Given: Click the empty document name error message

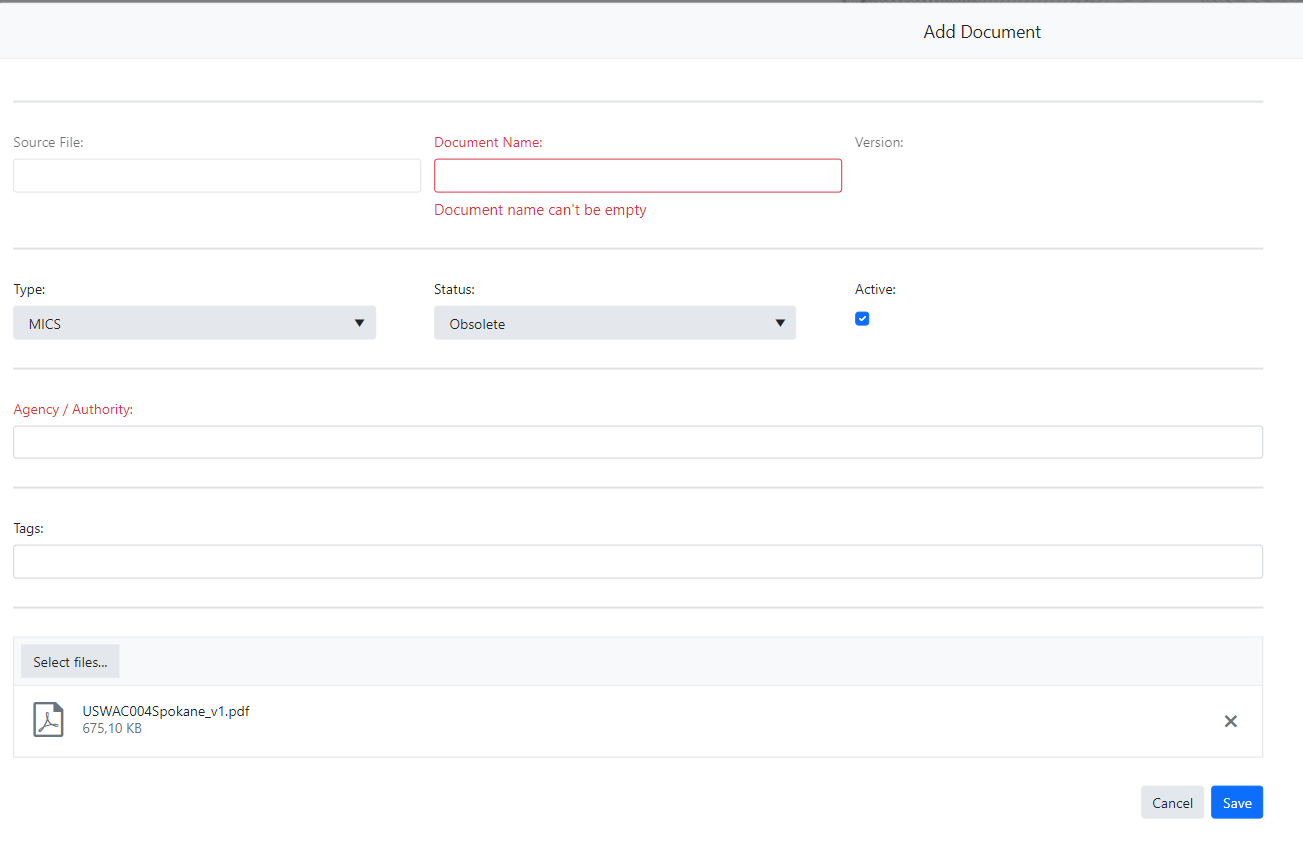Looking at the screenshot, I should (540, 210).
